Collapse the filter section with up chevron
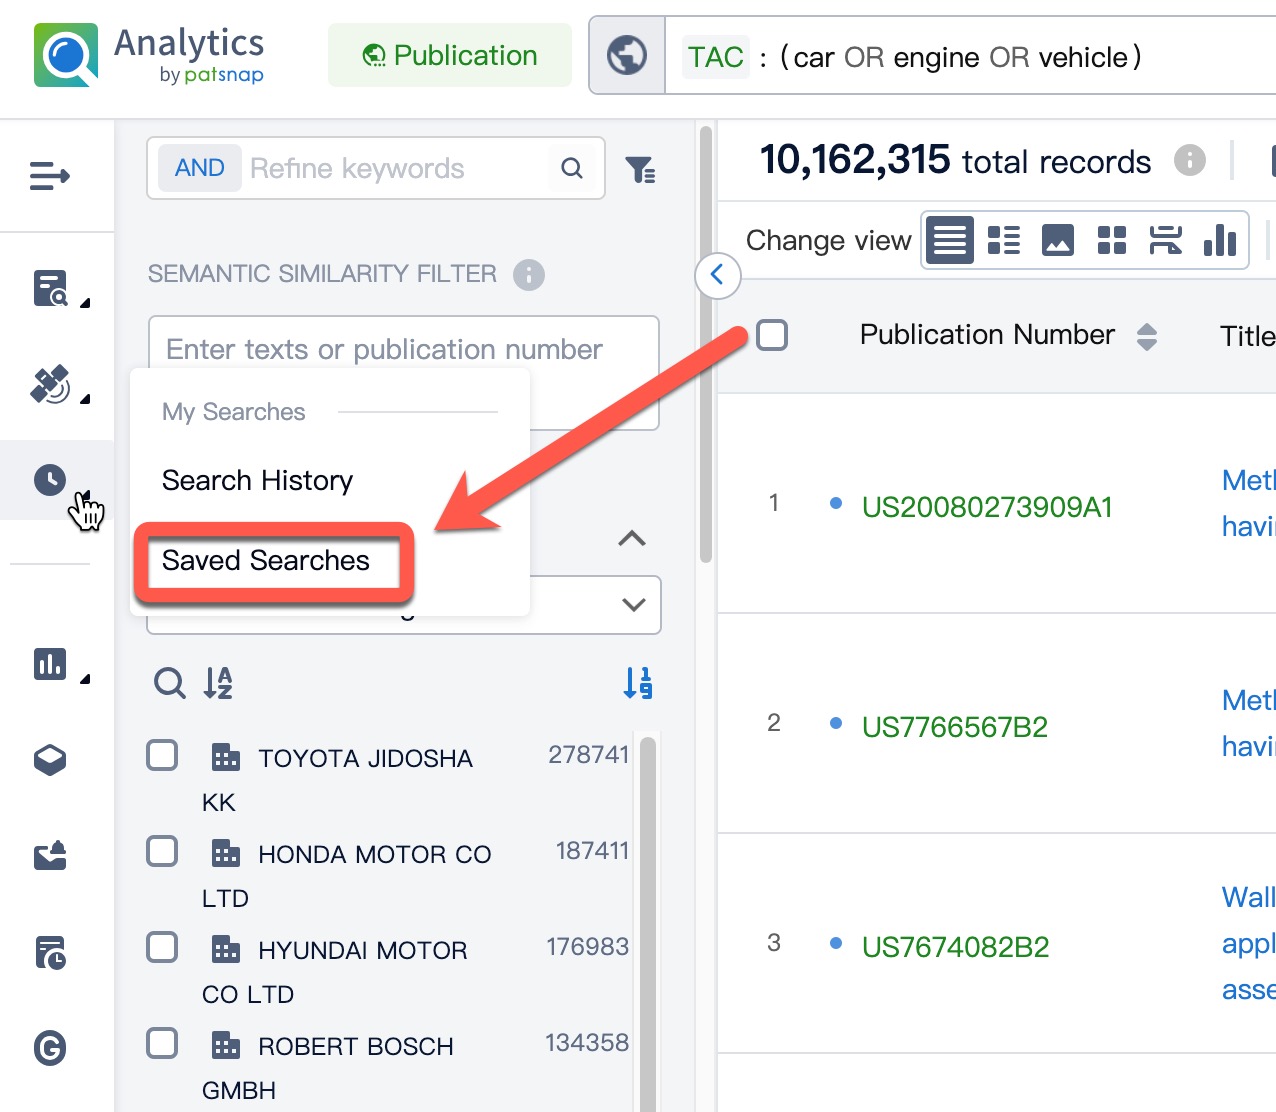The height and width of the screenshot is (1112, 1276). (x=632, y=539)
